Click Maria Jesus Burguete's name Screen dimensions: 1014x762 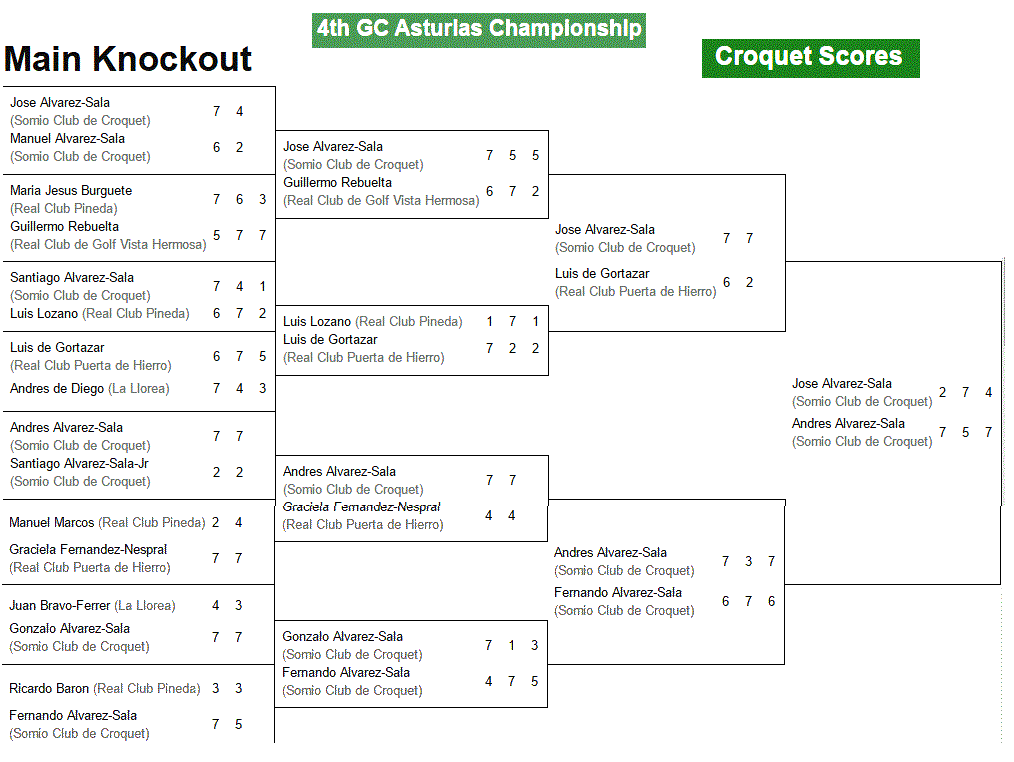click(71, 190)
